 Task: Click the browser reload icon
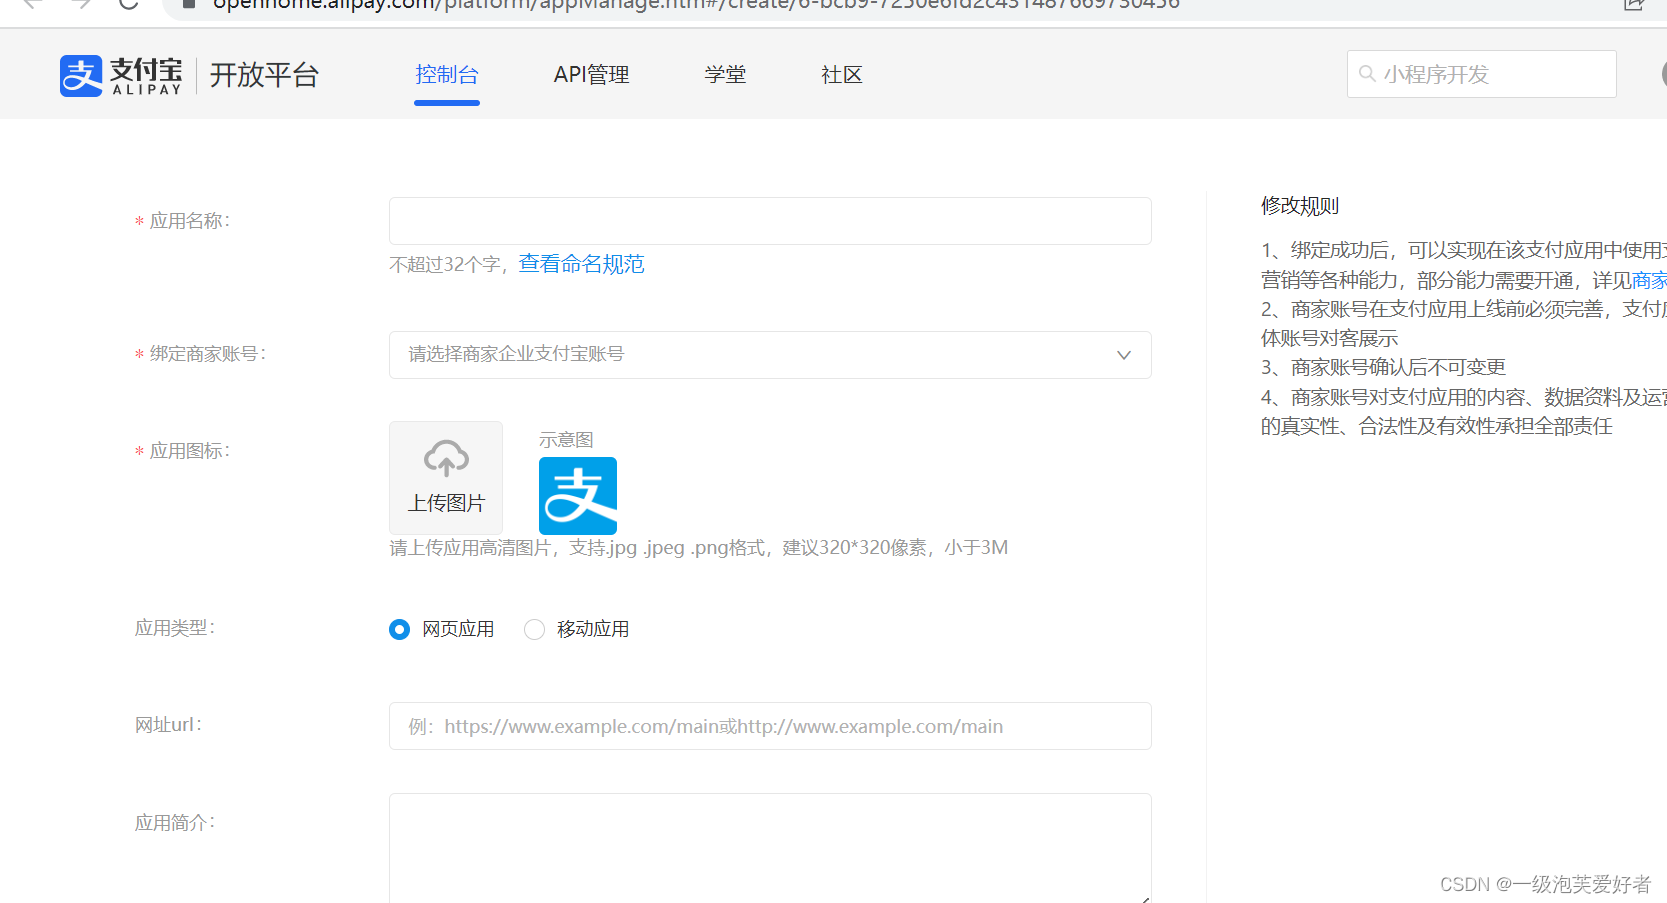pos(127,5)
